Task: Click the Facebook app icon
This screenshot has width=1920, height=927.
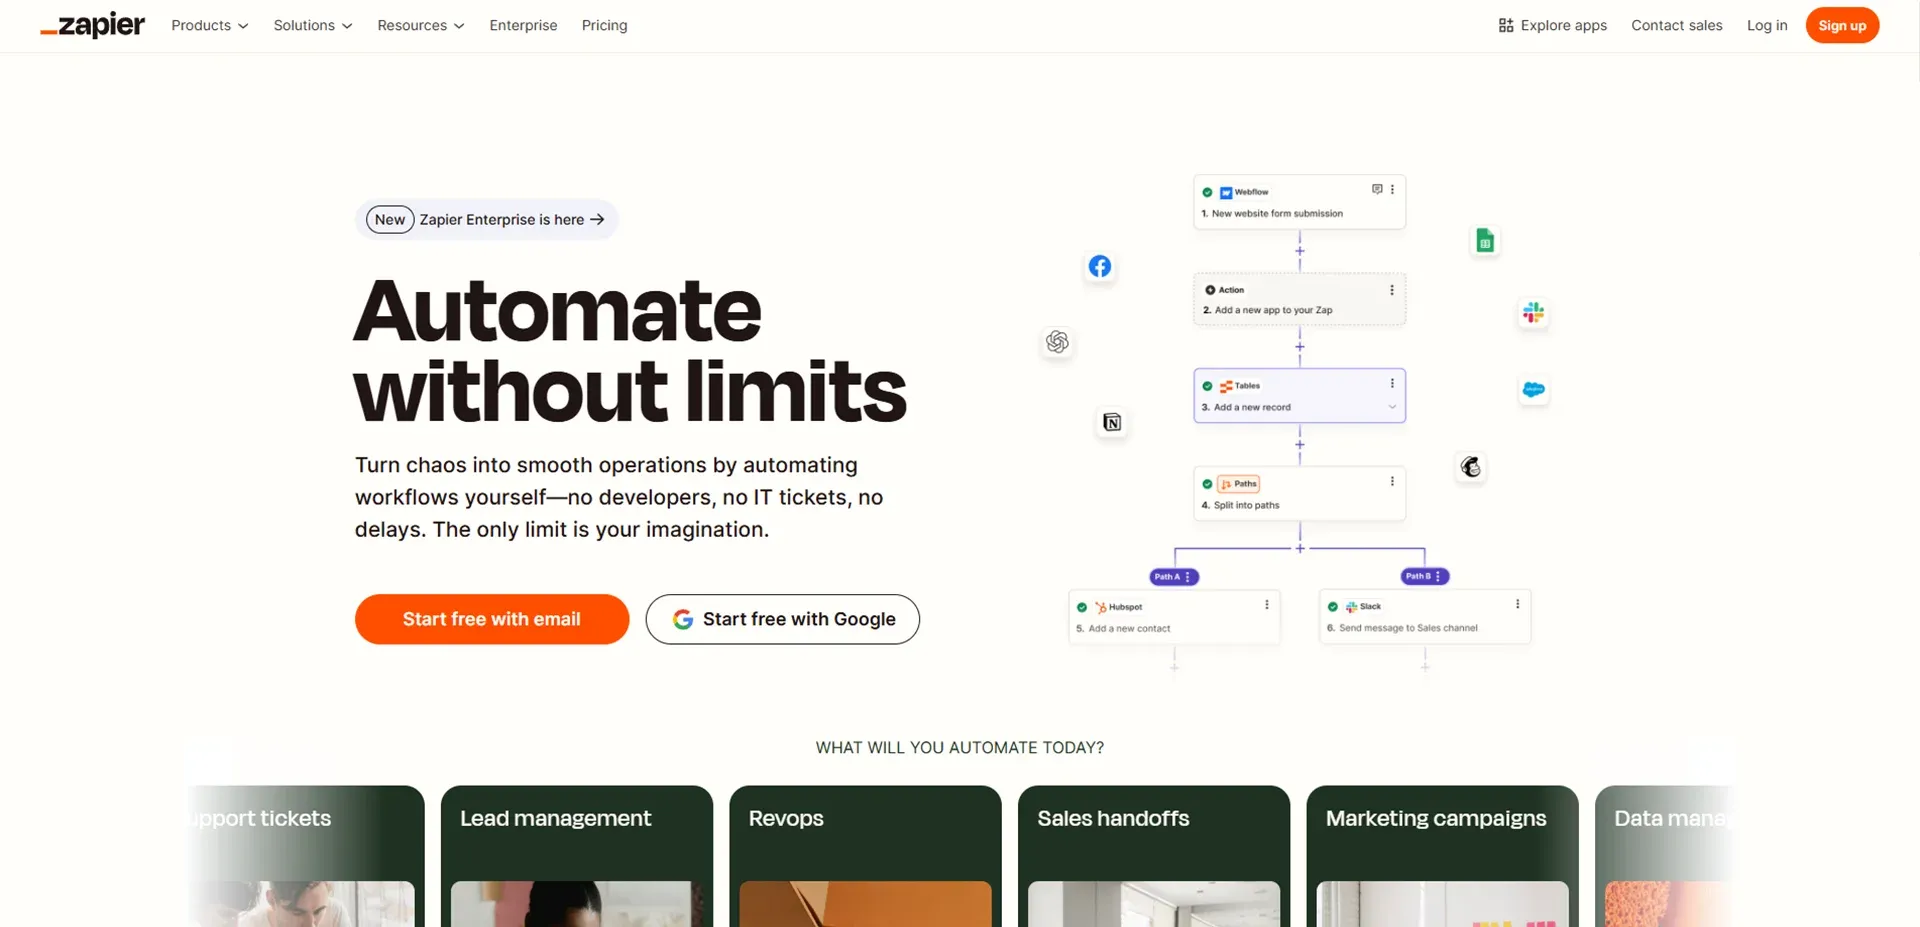Action: pyautogui.click(x=1100, y=266)
